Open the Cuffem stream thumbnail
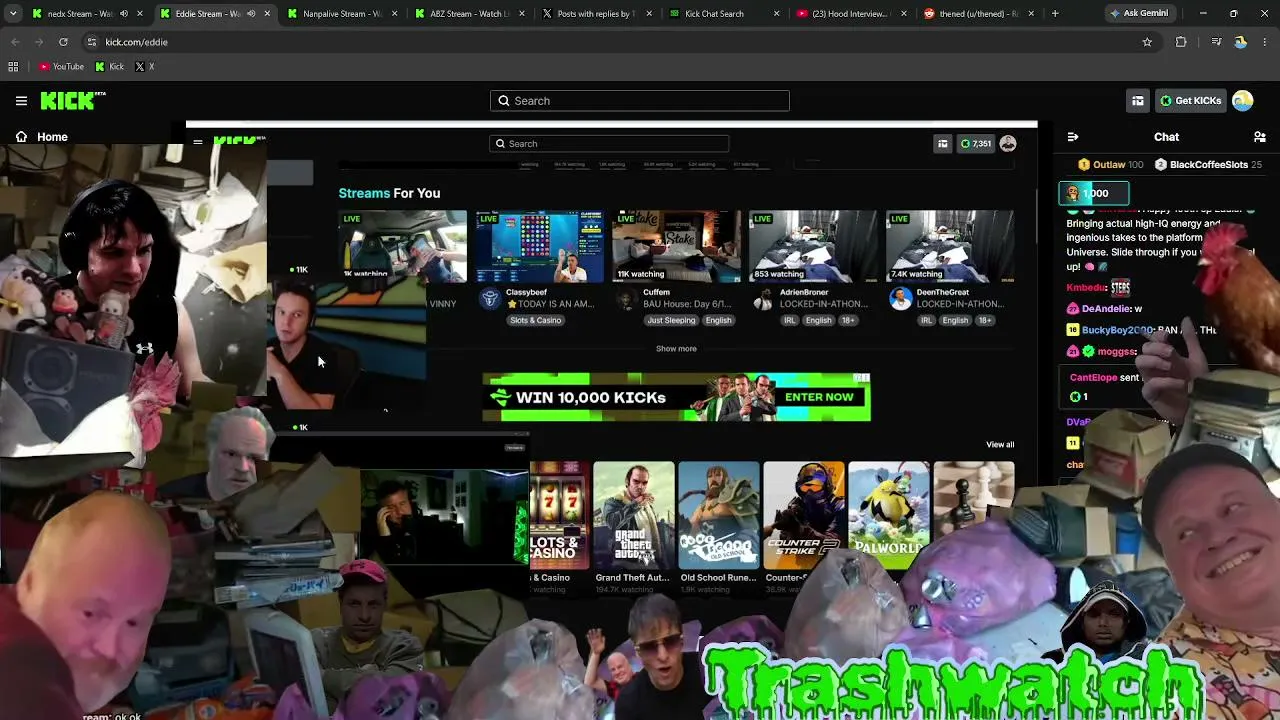1280x720 pixels. pyautogui.click(x=676, y=246)
